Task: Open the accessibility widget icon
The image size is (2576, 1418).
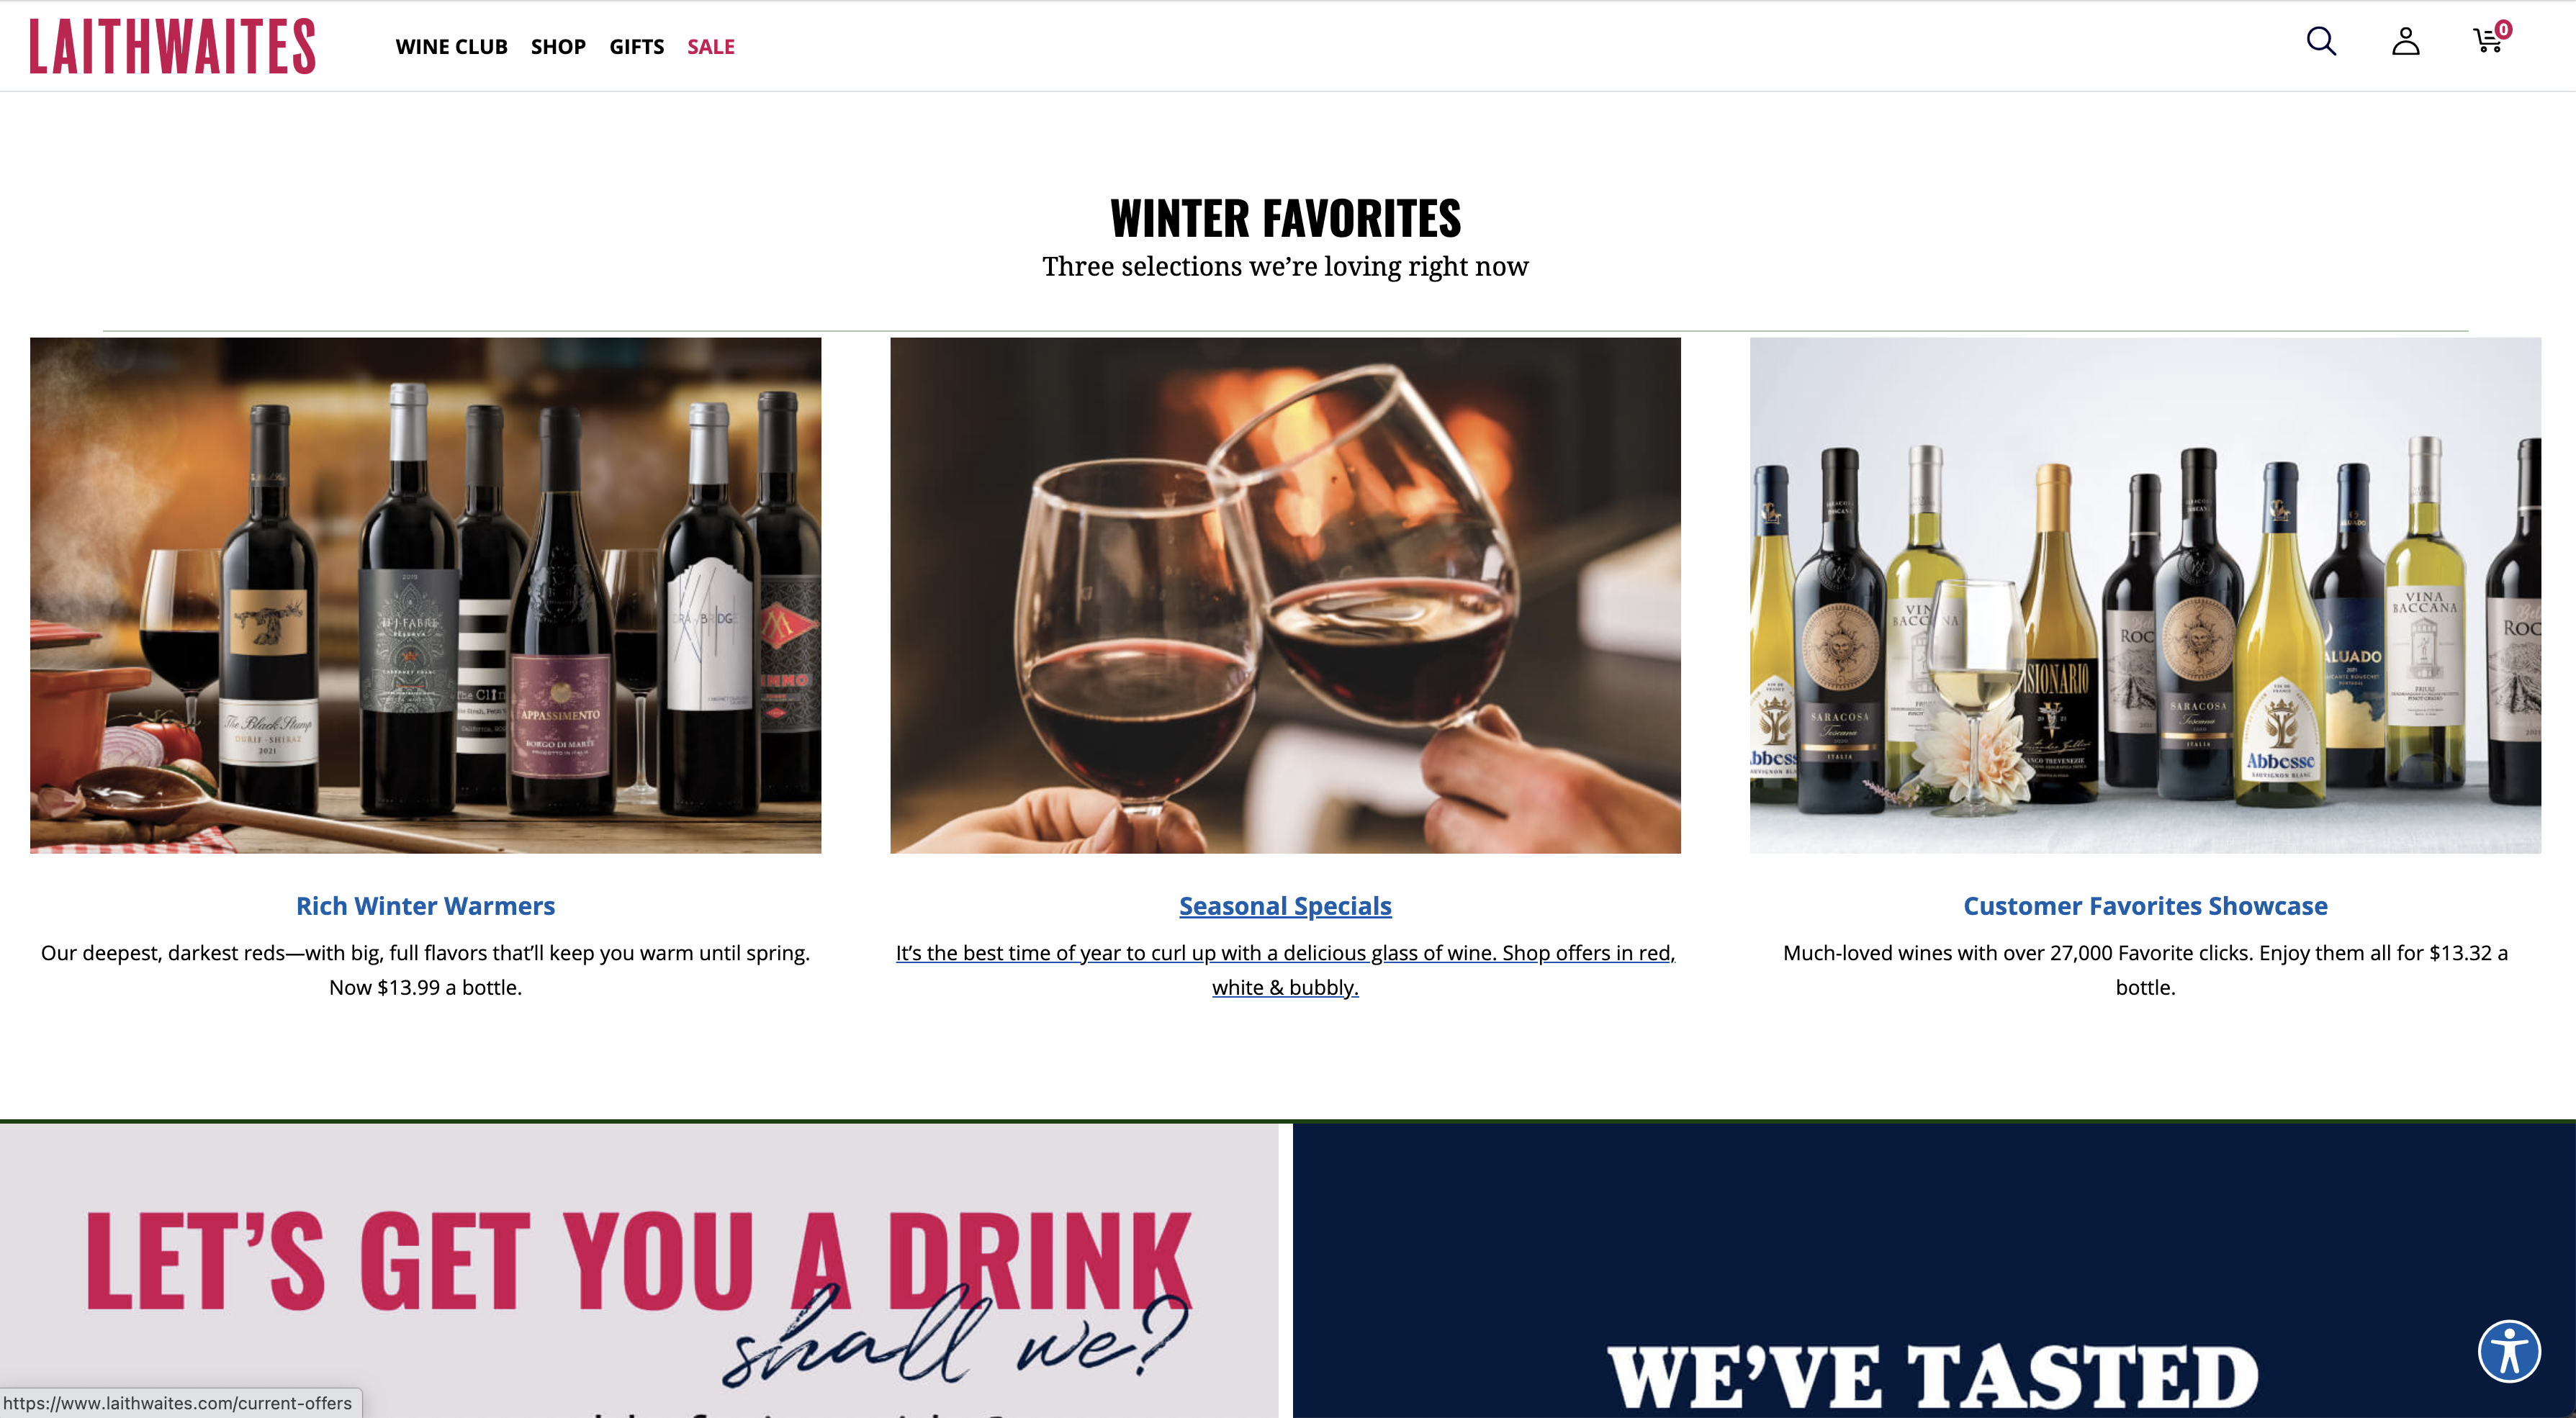Action: click(2509, 1350)
